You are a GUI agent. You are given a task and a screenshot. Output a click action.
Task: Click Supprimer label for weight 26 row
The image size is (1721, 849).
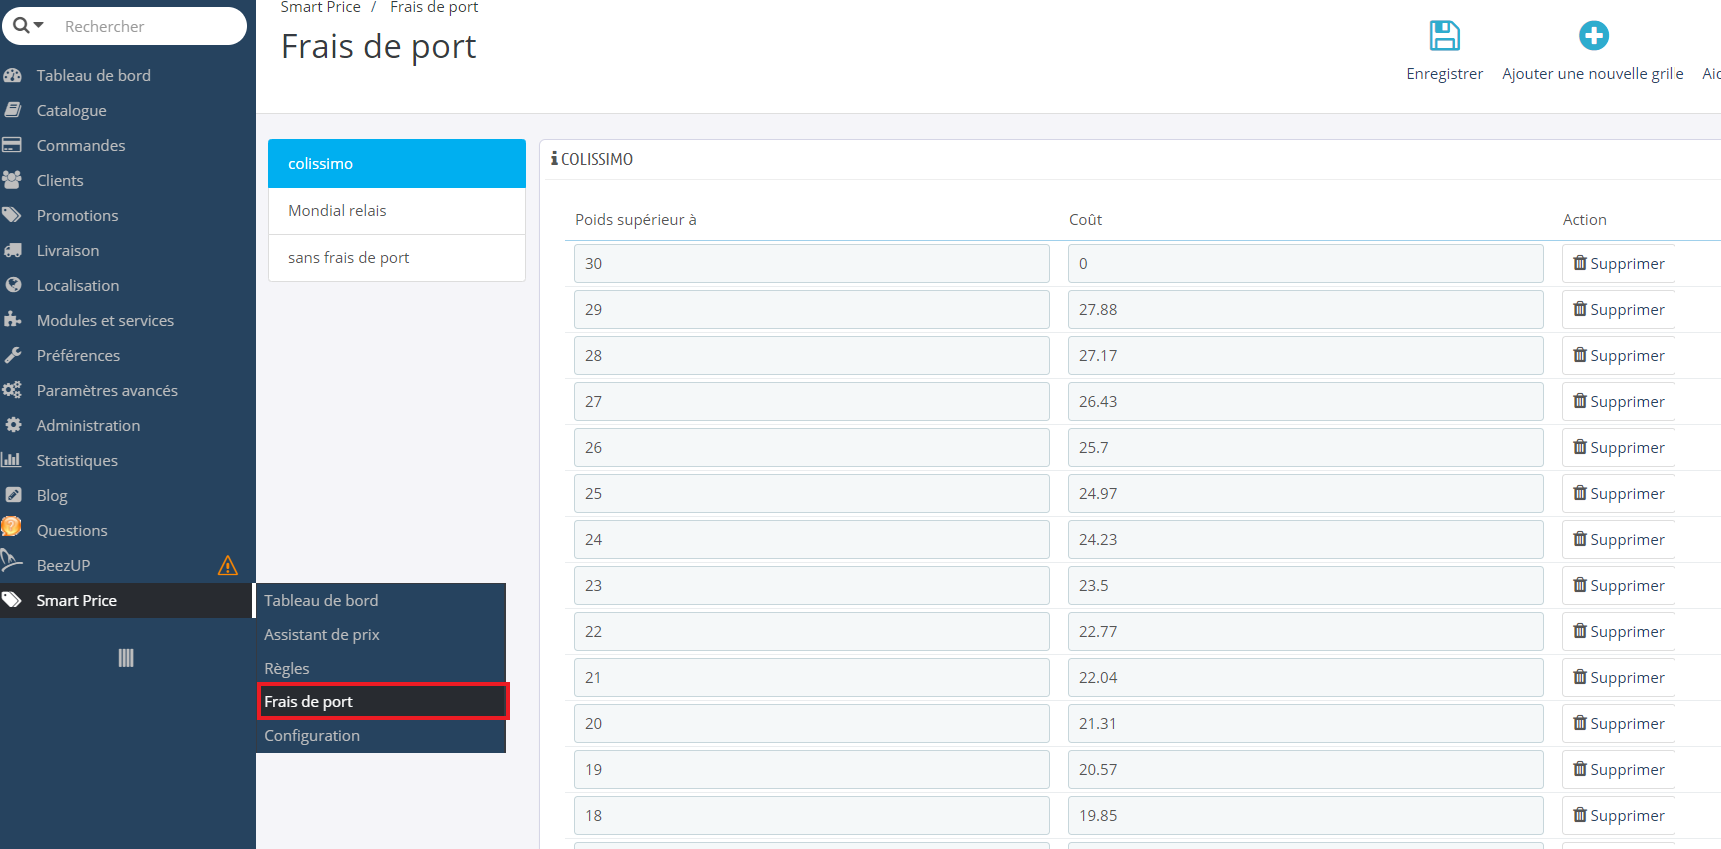pos(1627,448)
